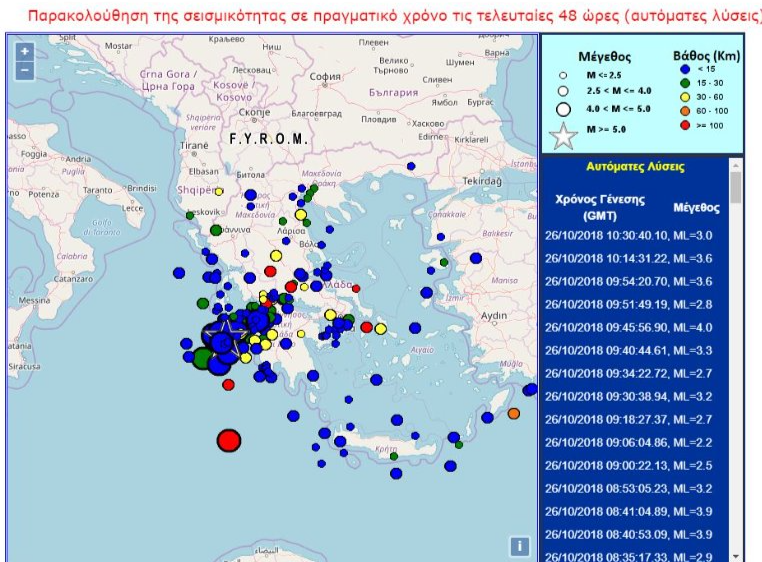The height and width of the screenshot is (562, 762).
Task: Select event 26/10/2018 10:14:31.22, ML=3.6
Action: [628, 258]
